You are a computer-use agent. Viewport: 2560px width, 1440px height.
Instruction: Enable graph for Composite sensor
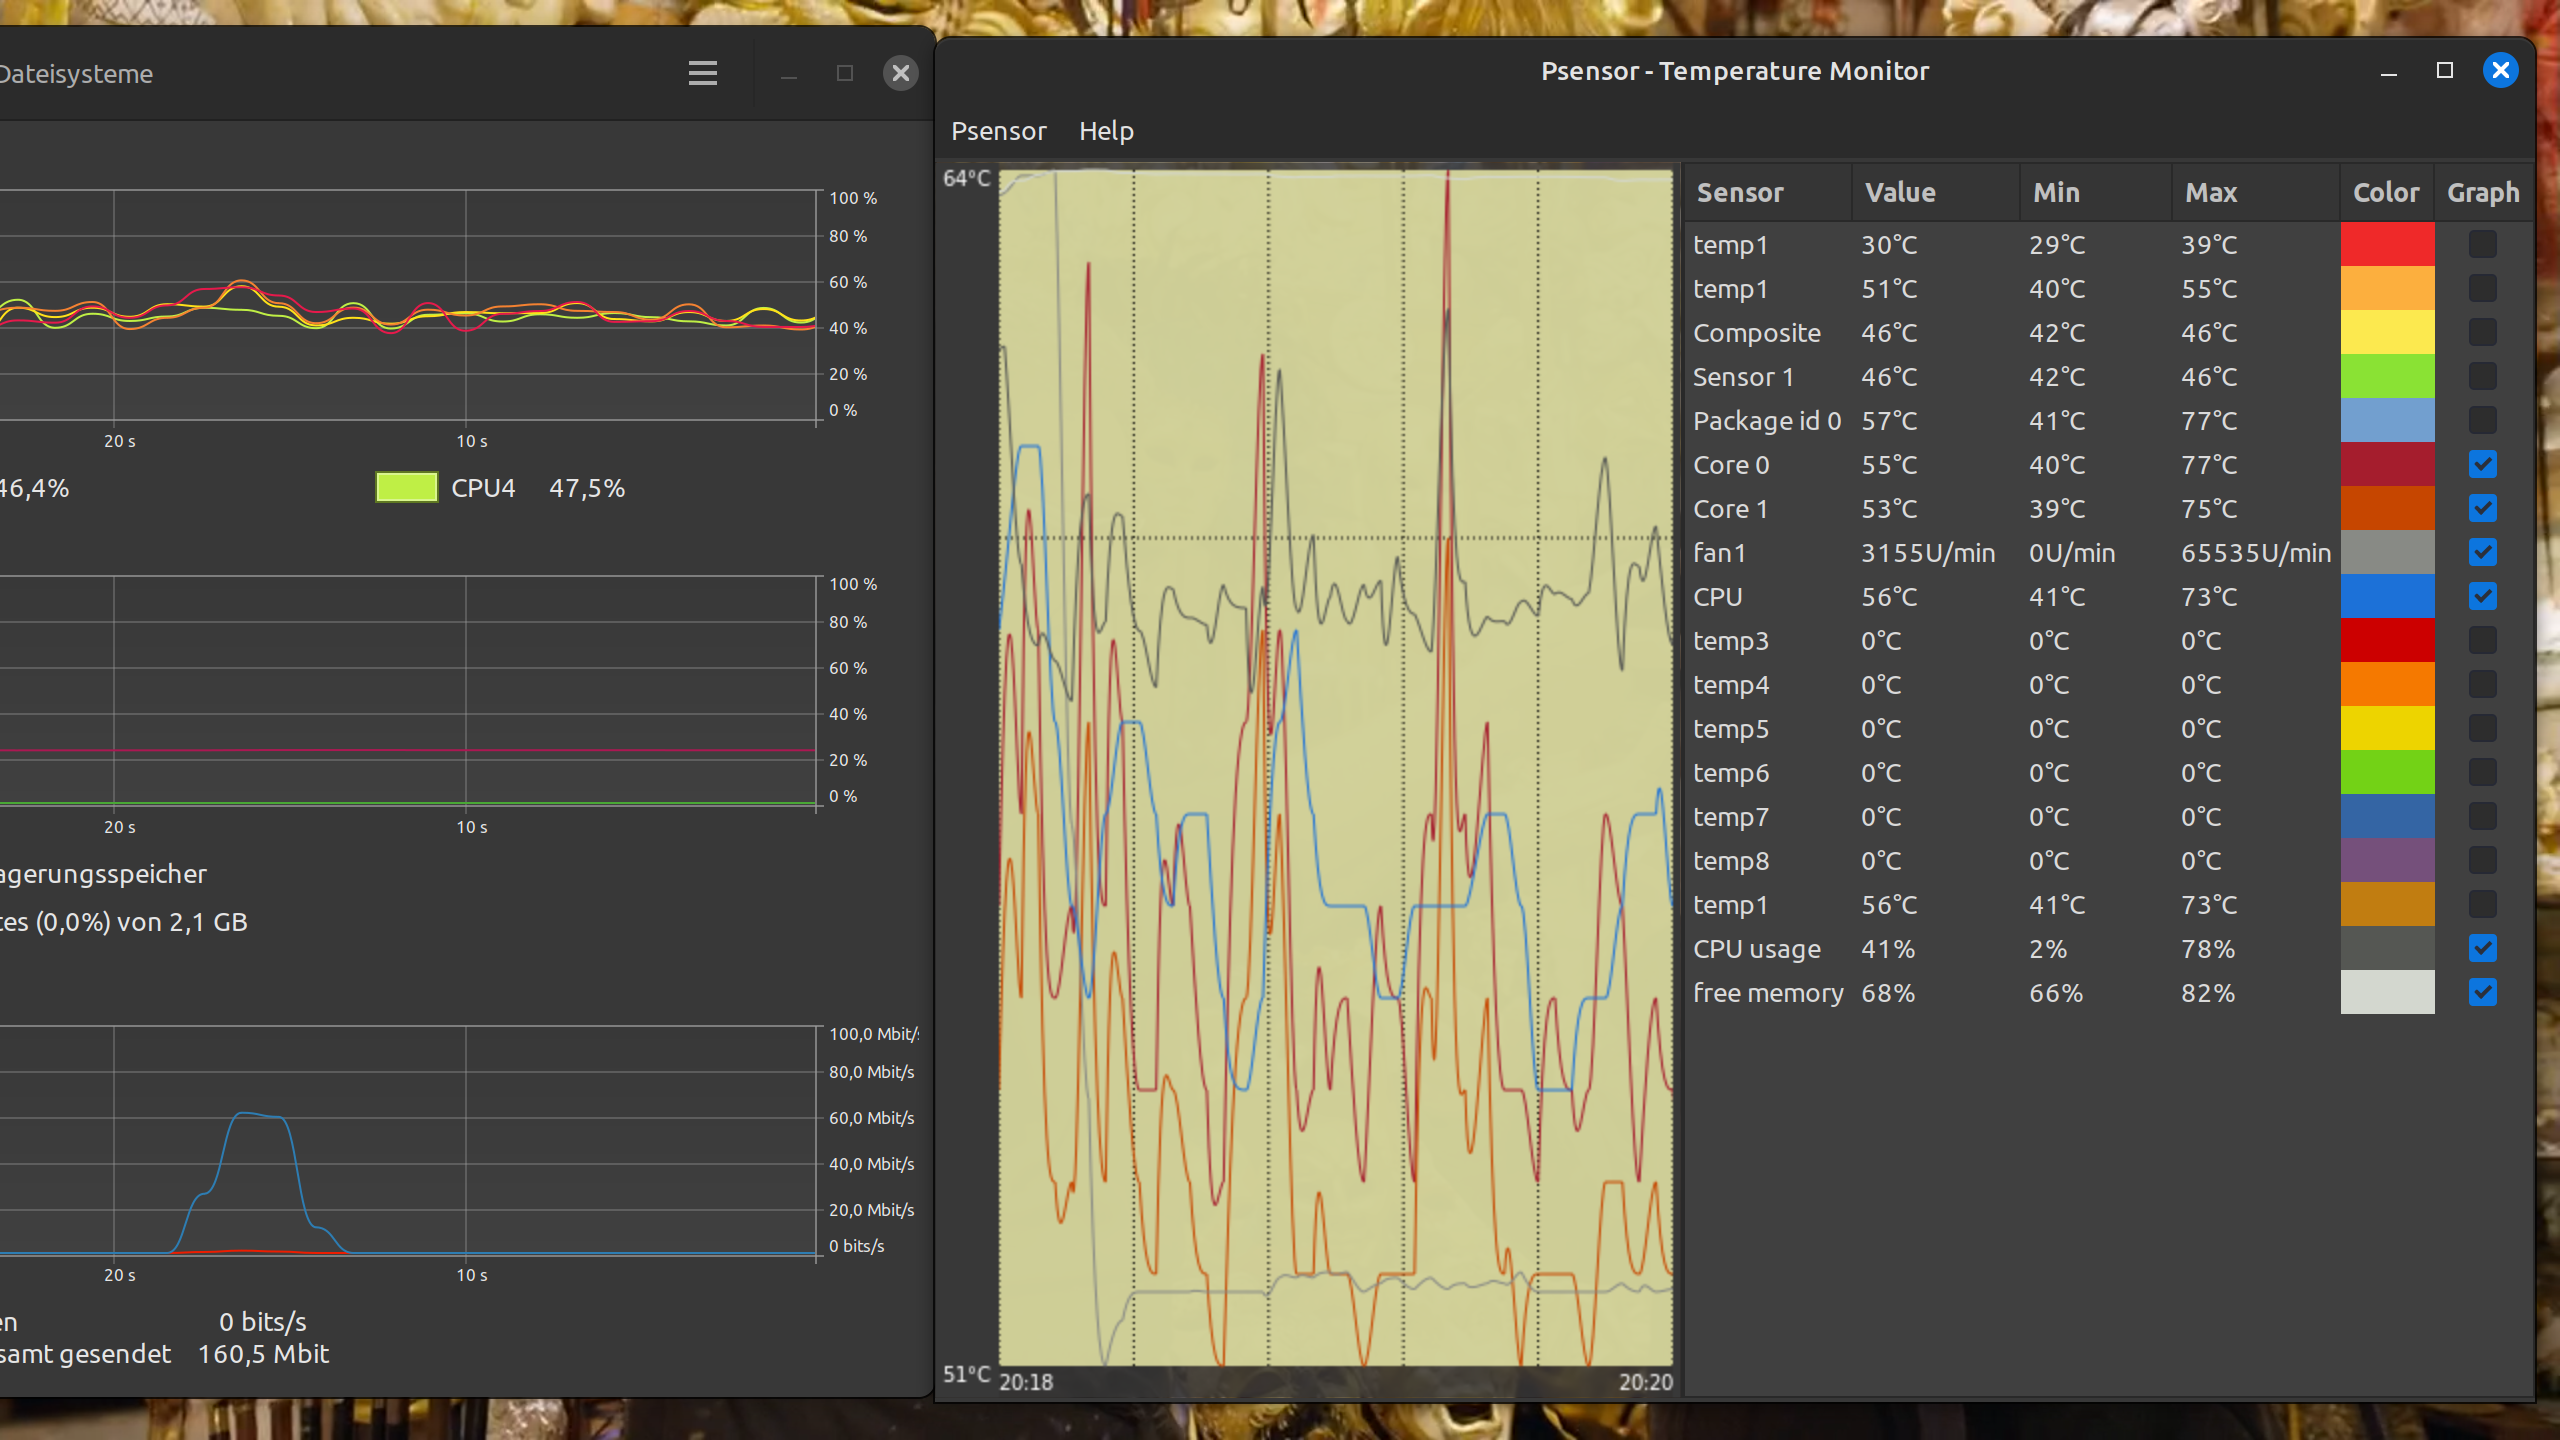[2483, 333]
